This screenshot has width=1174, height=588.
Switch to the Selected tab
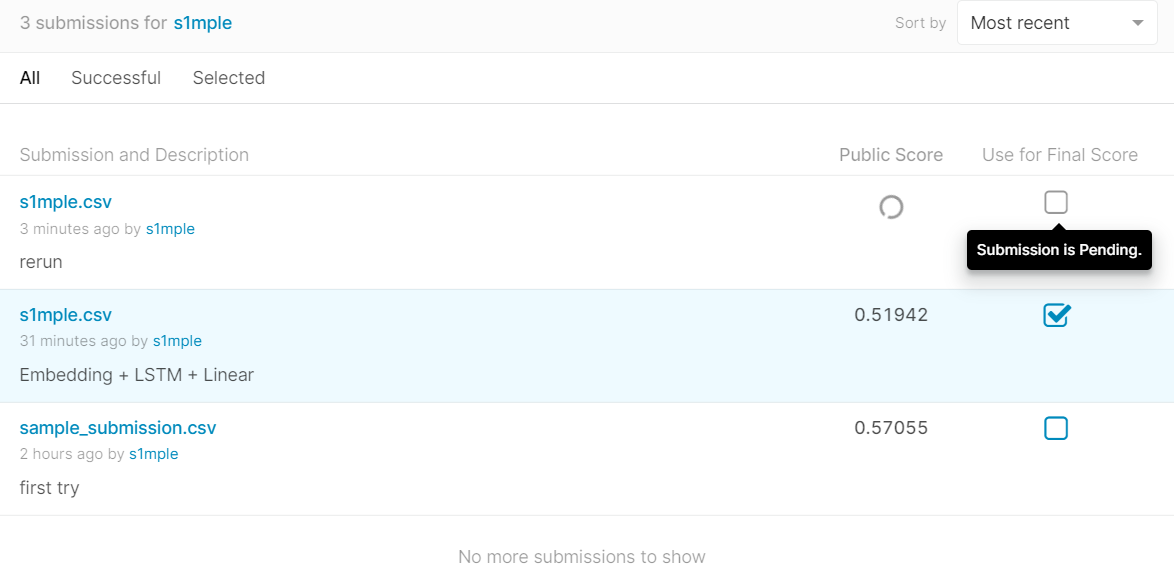pos(228,78)
